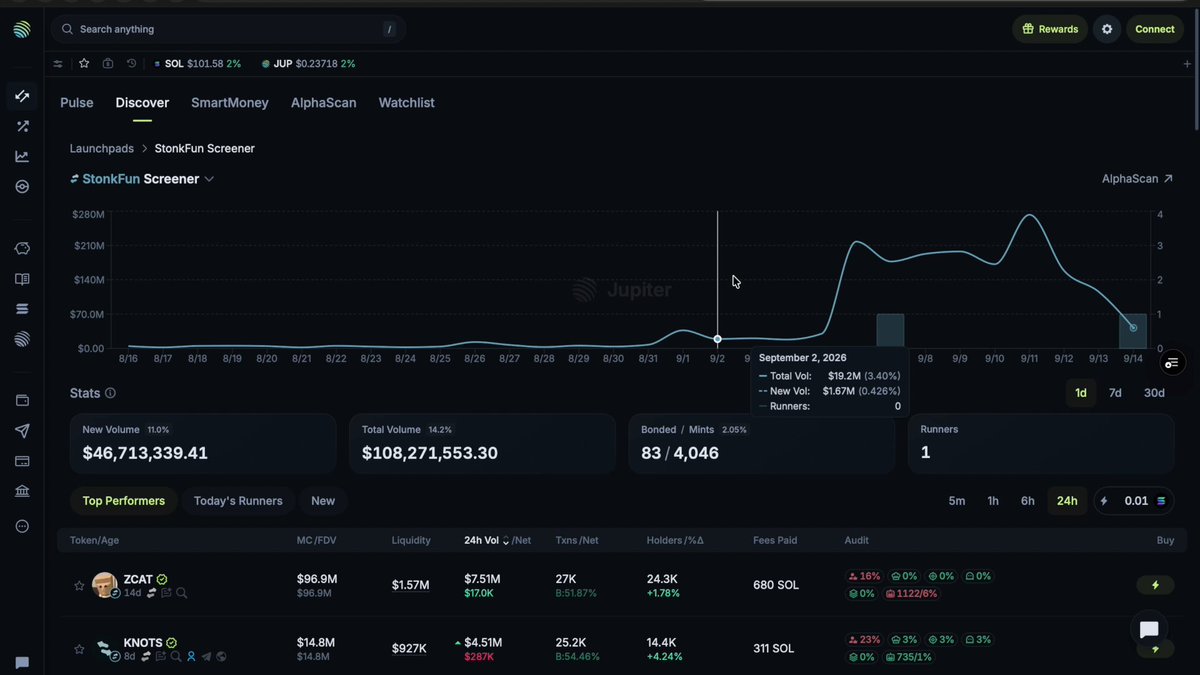
Task: Switch to the SmartMoney tab
Action: click(230, 103)
